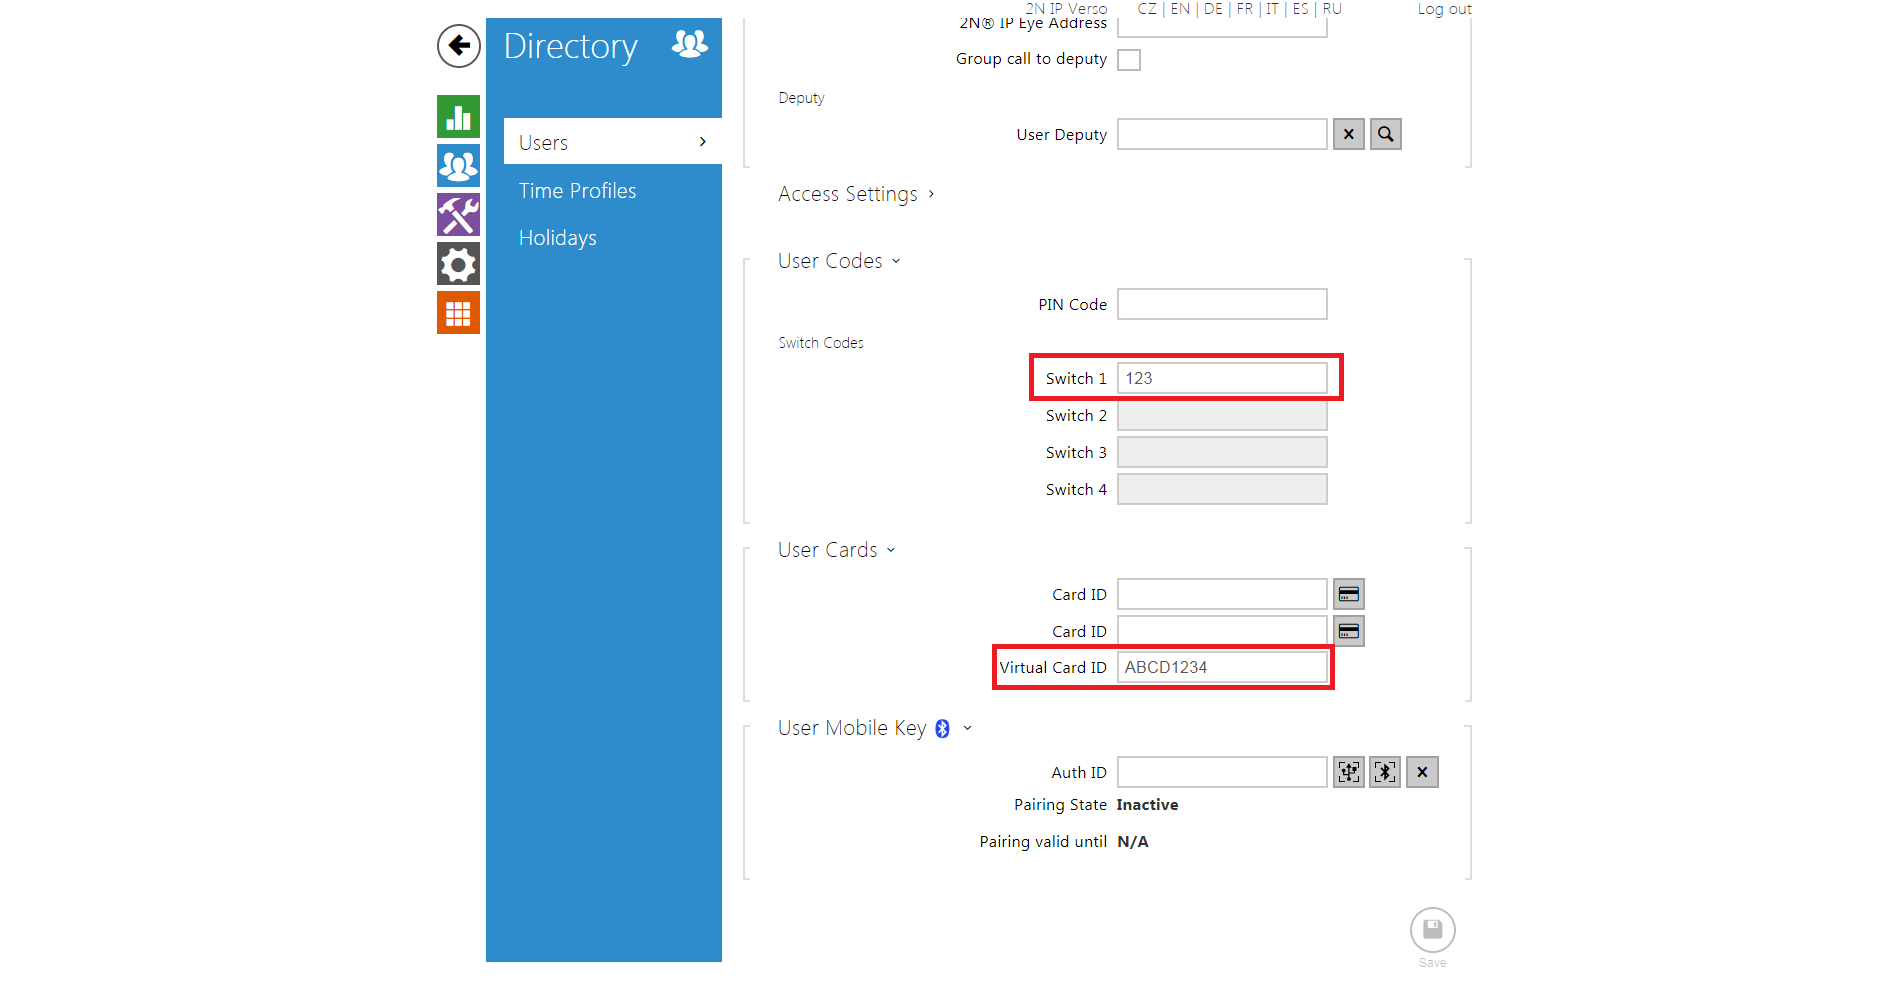1902x984 pixels.
Task: Open the green Status chart icon
Action: 459,117
